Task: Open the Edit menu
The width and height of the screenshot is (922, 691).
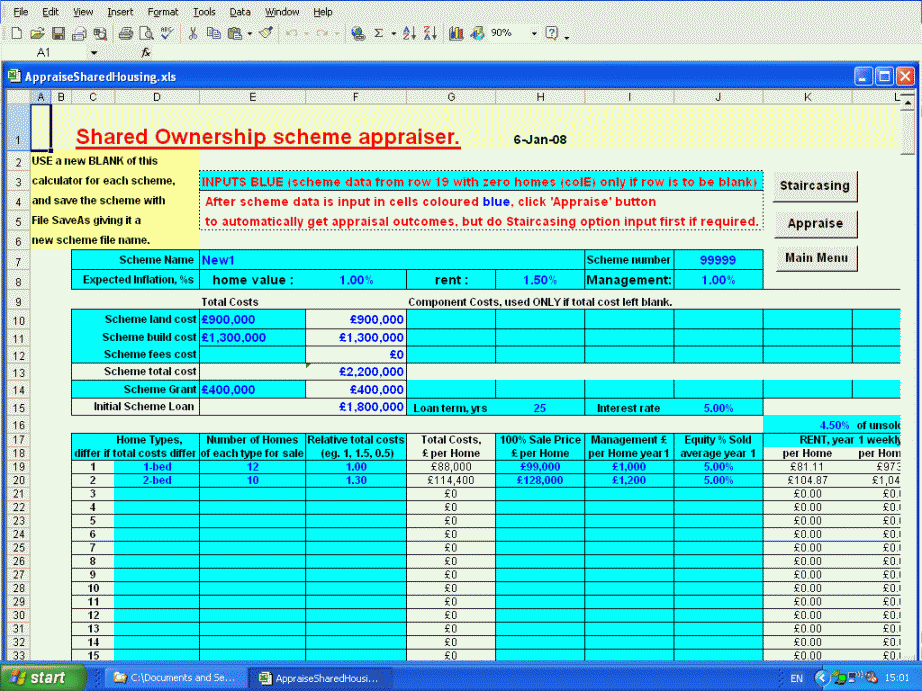Action: point(50,12)
